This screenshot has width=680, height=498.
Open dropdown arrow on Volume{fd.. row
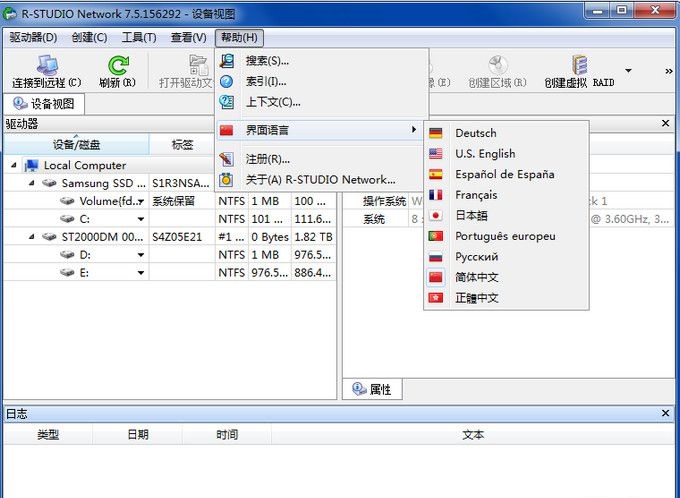pos(141,201)
